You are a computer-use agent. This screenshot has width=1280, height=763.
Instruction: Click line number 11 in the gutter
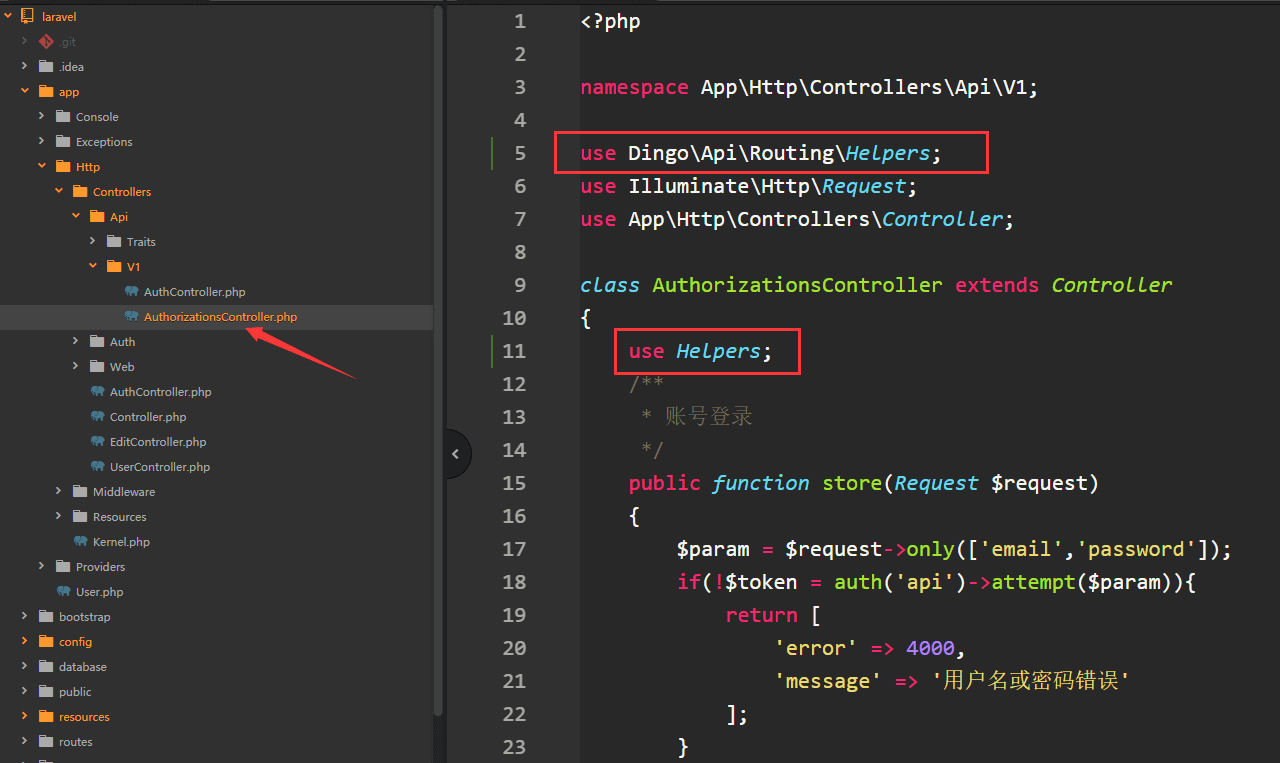tap(514, 351)
